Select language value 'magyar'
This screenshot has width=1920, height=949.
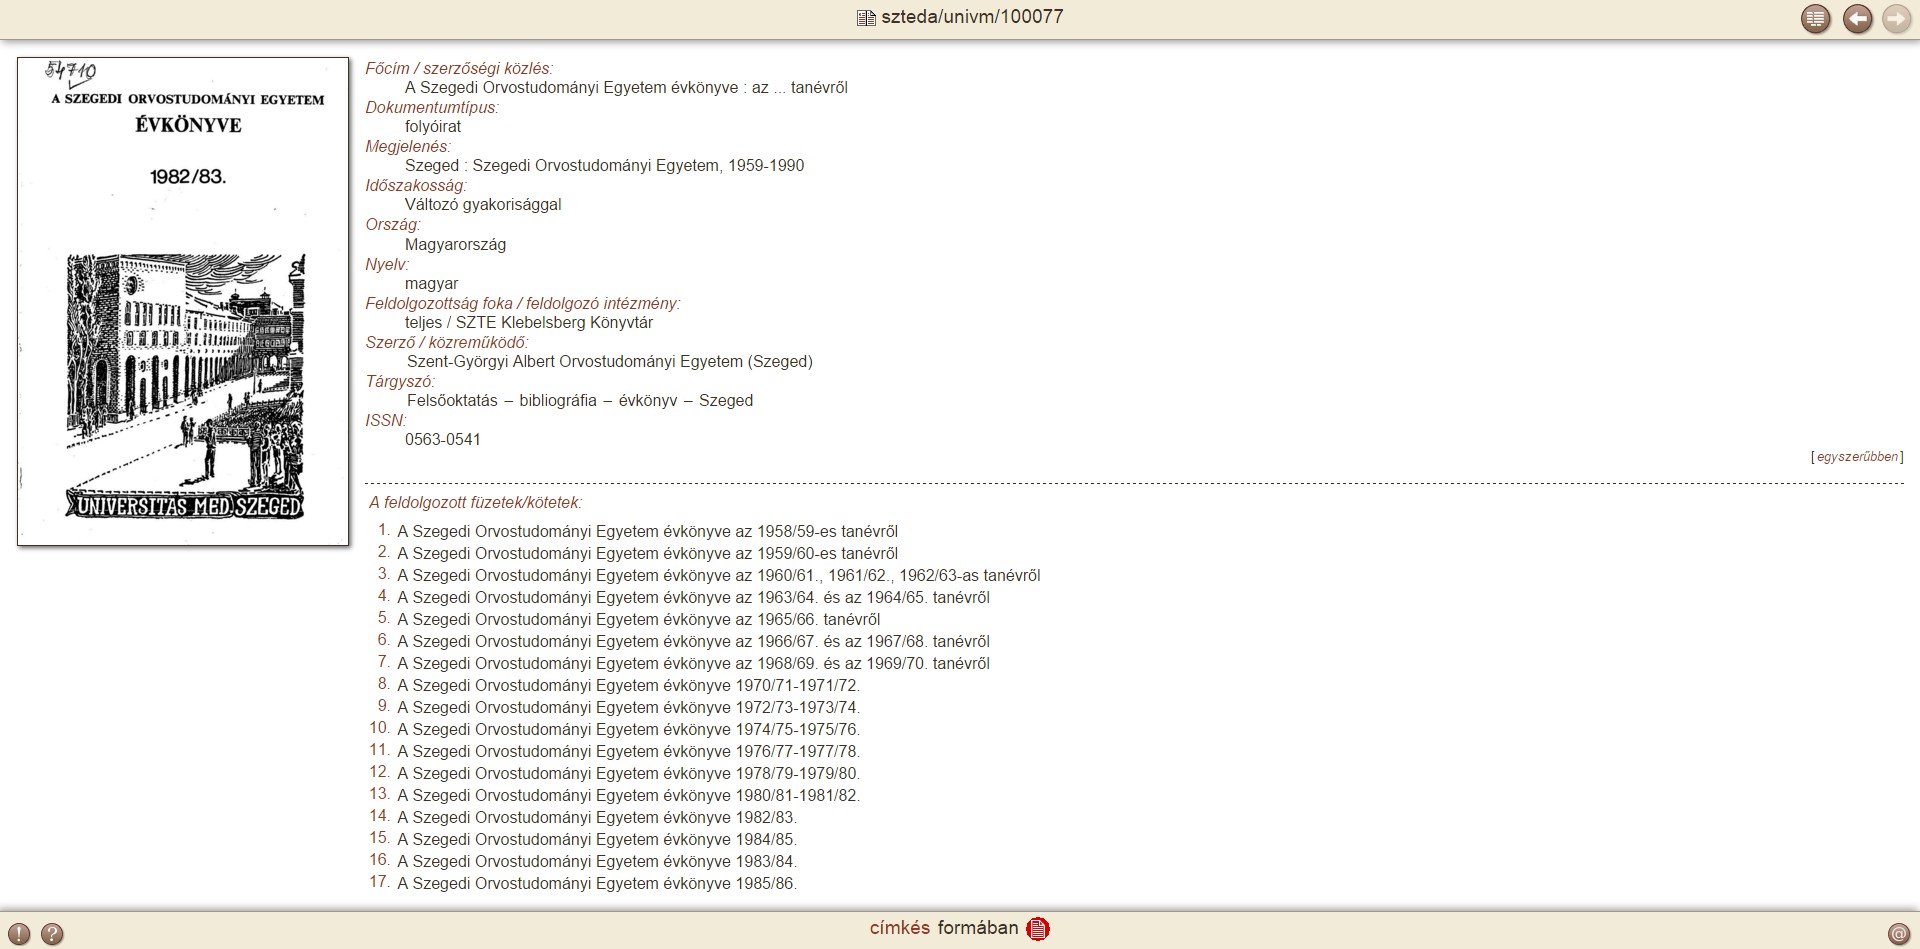coord(432,284)
